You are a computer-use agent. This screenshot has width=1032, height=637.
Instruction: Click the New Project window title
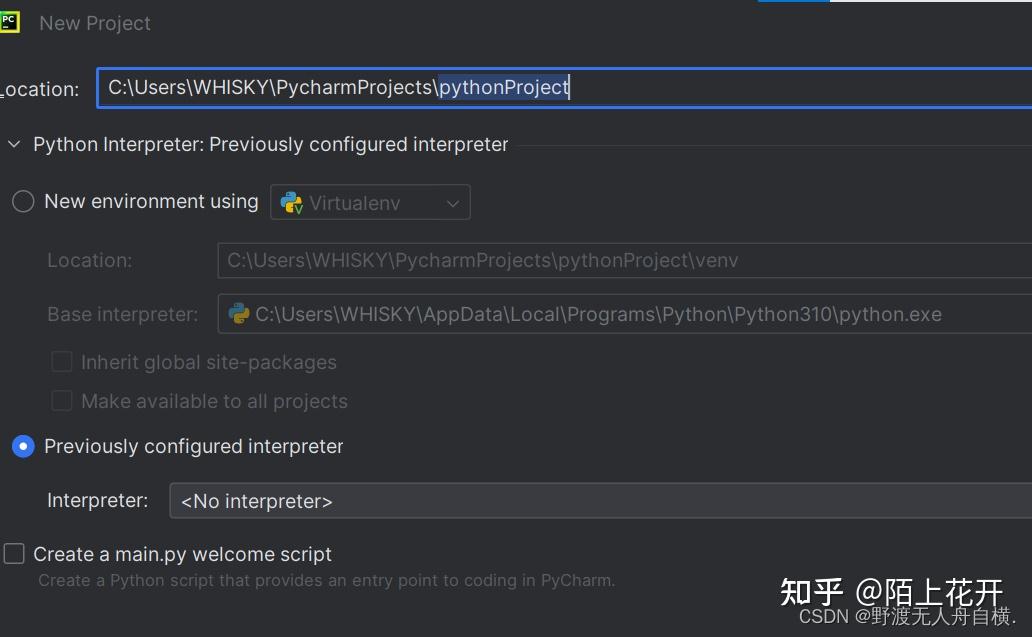95,23
